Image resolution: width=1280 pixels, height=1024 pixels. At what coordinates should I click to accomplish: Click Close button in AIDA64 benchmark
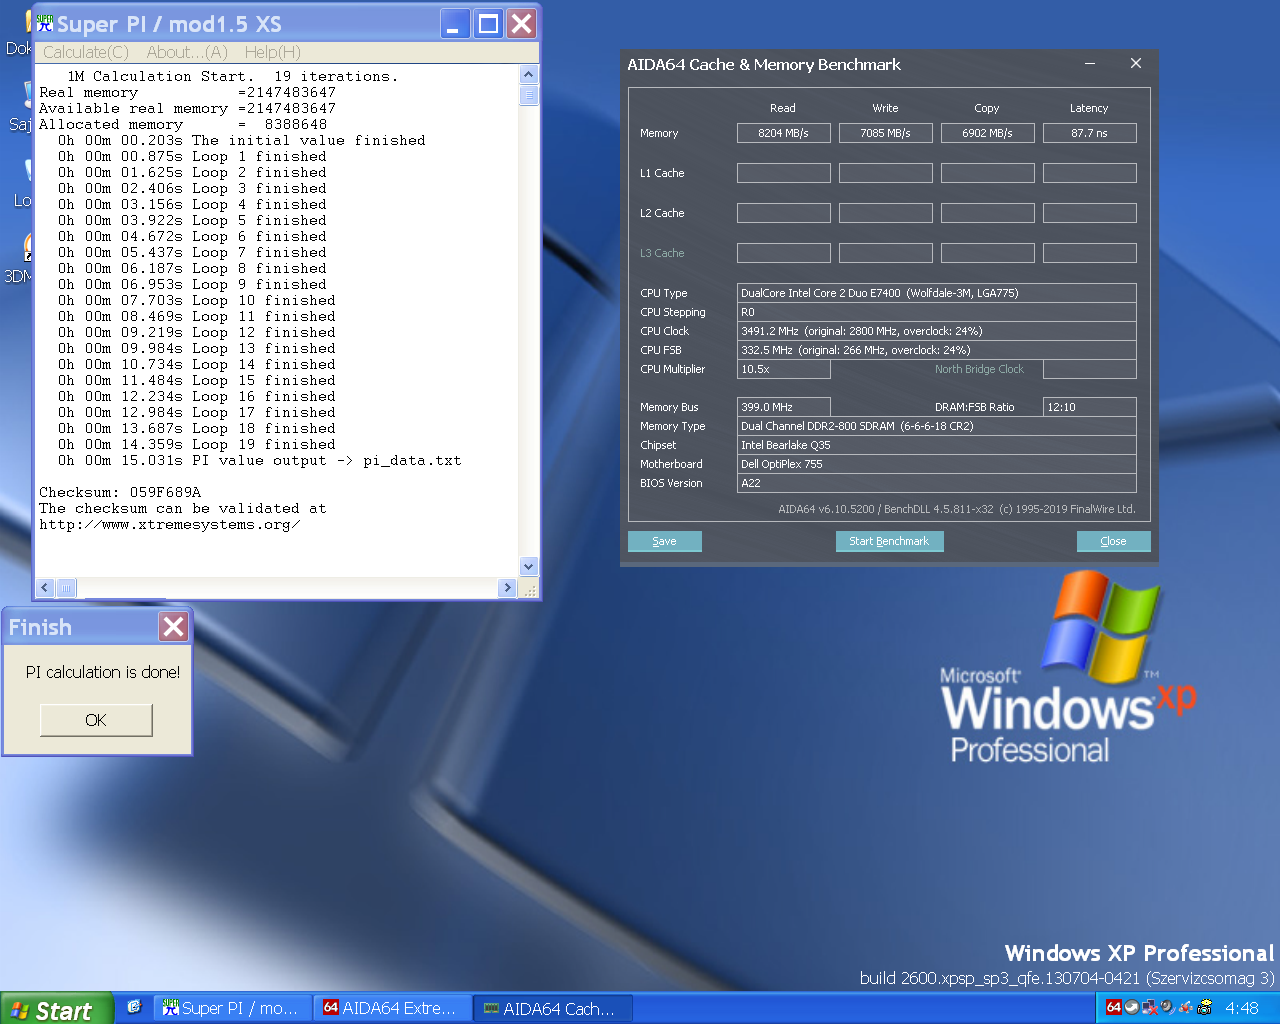(1113, 541)
